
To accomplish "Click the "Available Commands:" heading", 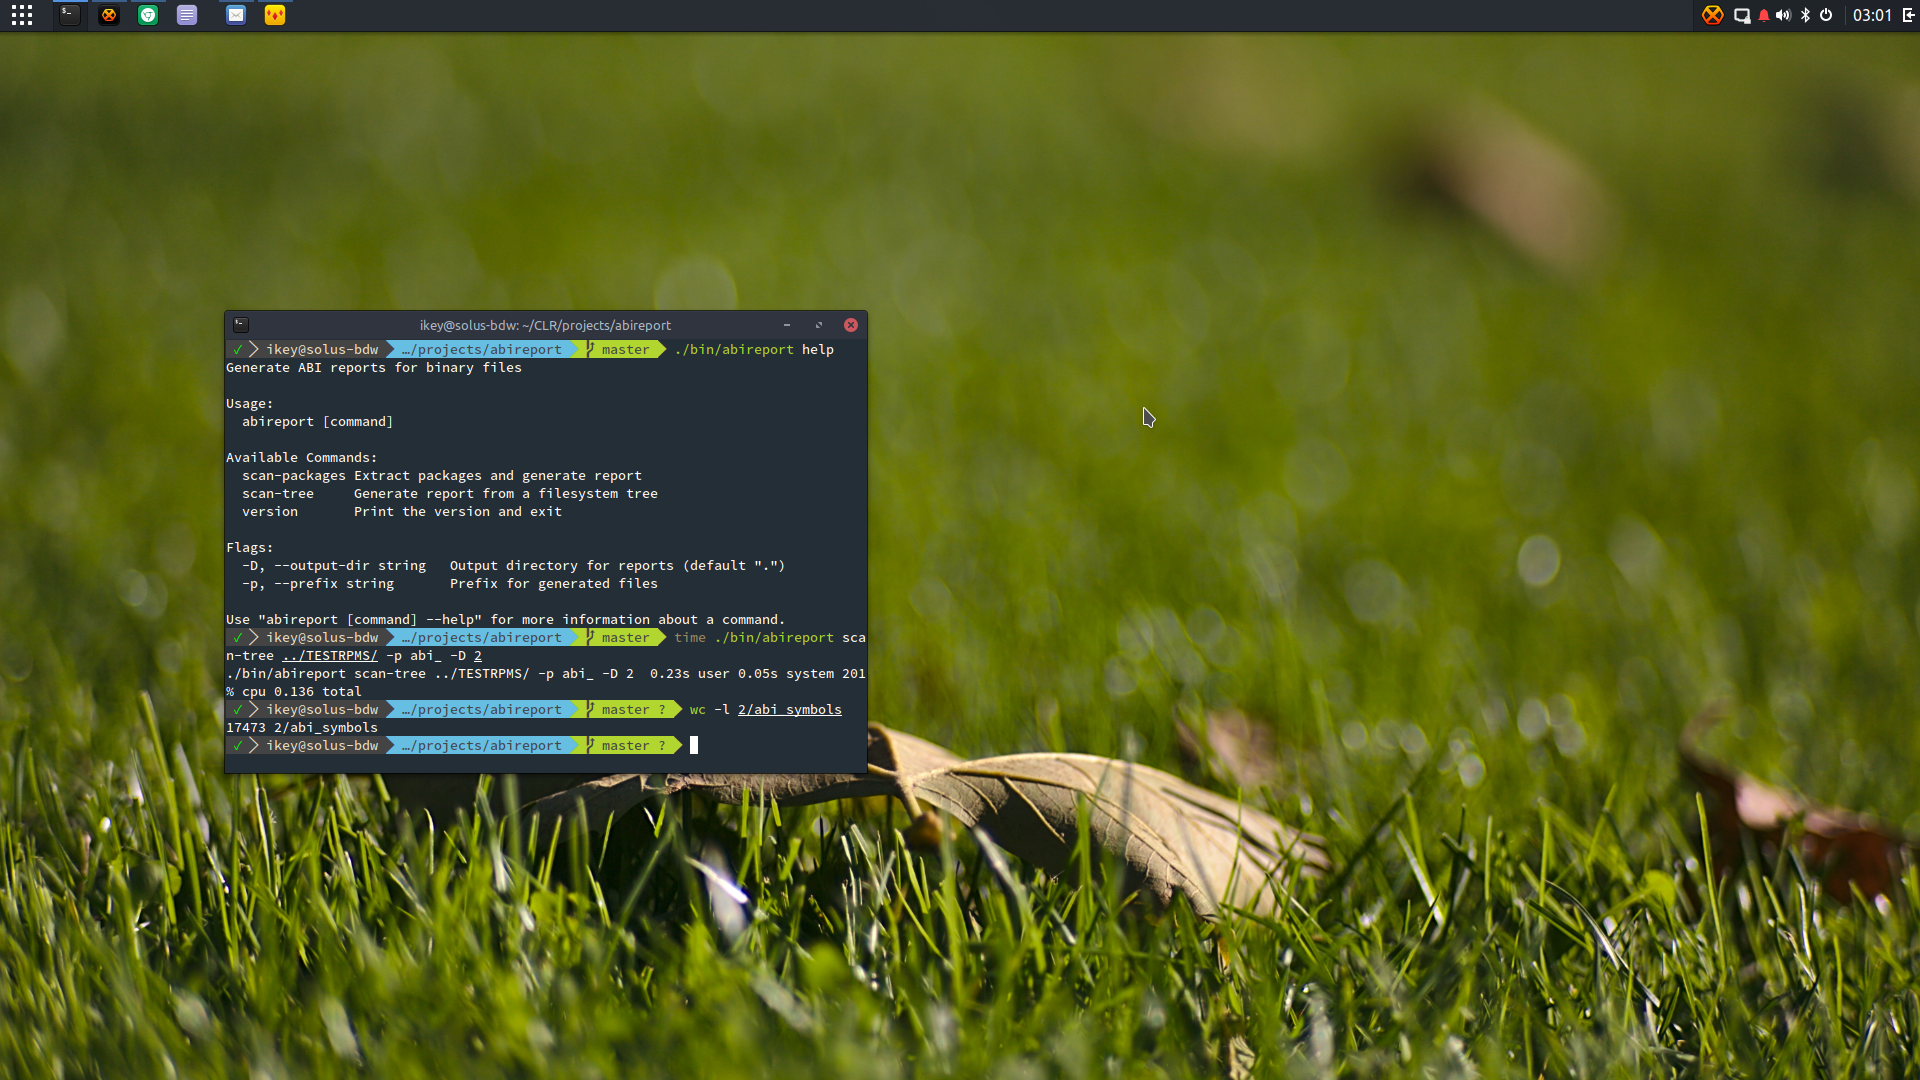I will click(302, 458).
